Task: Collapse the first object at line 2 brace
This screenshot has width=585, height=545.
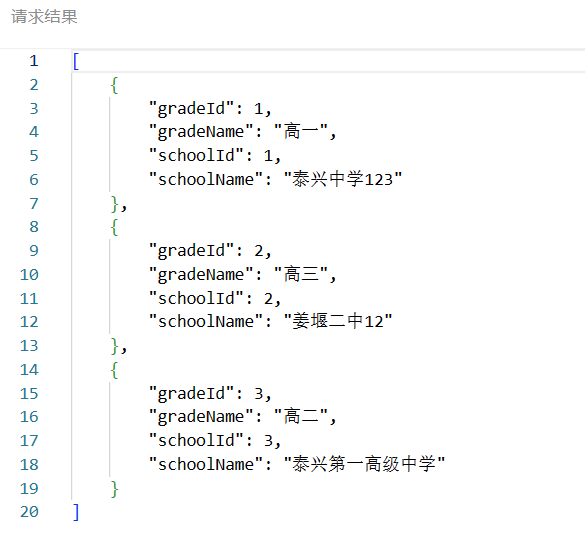Action: (x=114, y=85)
